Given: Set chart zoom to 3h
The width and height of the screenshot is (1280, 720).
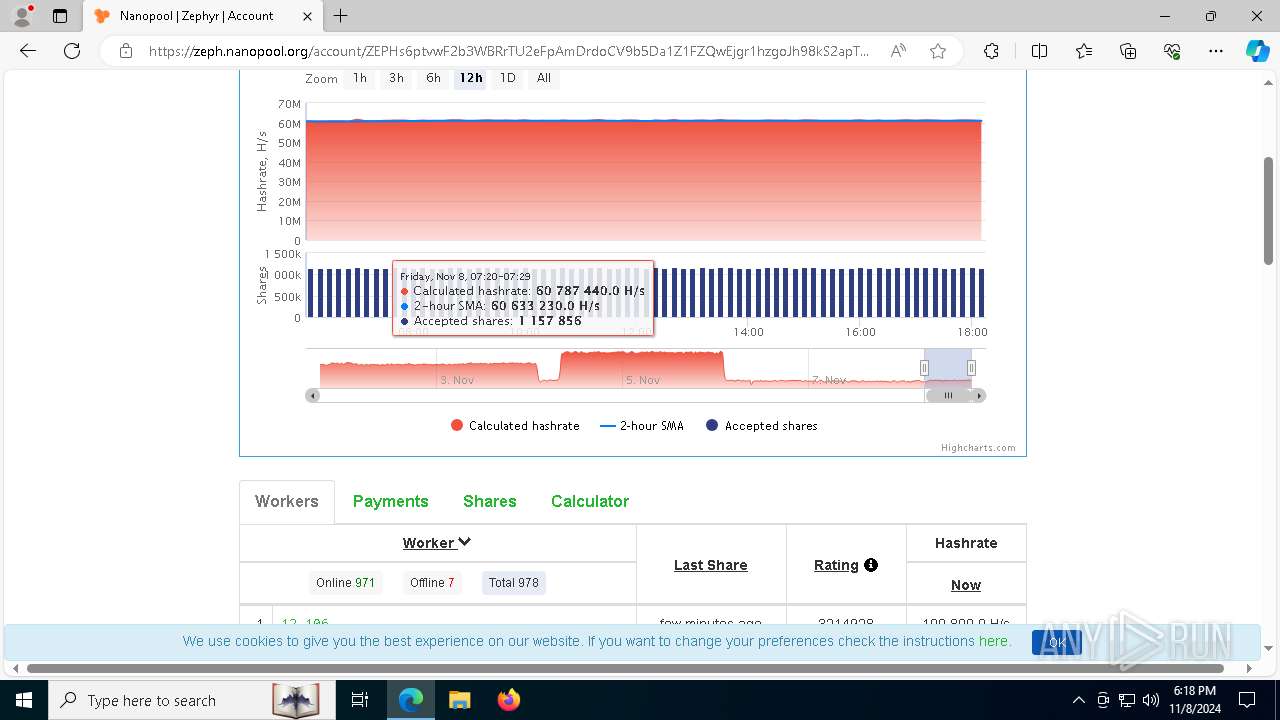Looking at the screenshot, I should pyautogui.click(x=397, y=78).
